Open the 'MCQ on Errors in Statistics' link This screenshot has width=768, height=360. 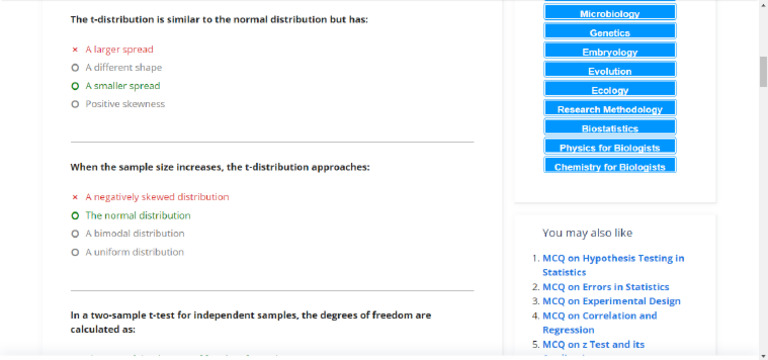pyautogui.click(x=605, y=287)
